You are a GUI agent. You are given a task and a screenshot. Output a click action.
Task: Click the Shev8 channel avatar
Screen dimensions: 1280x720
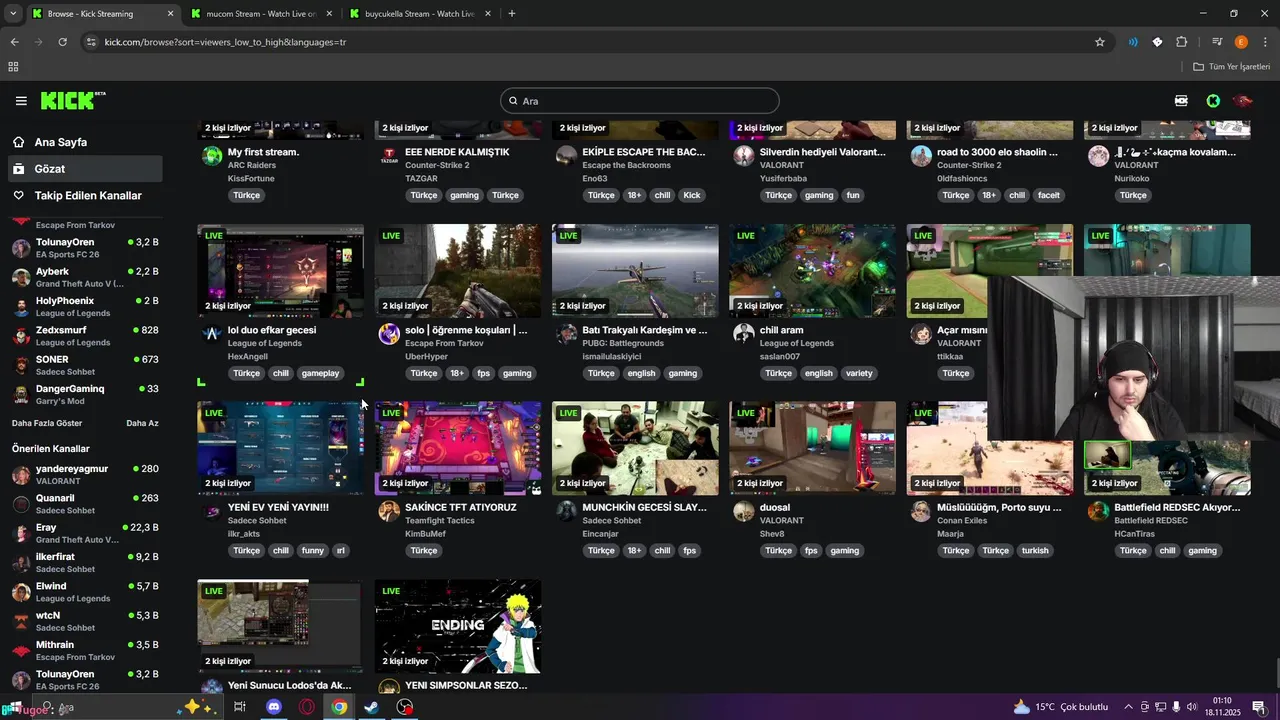point(743,512)
